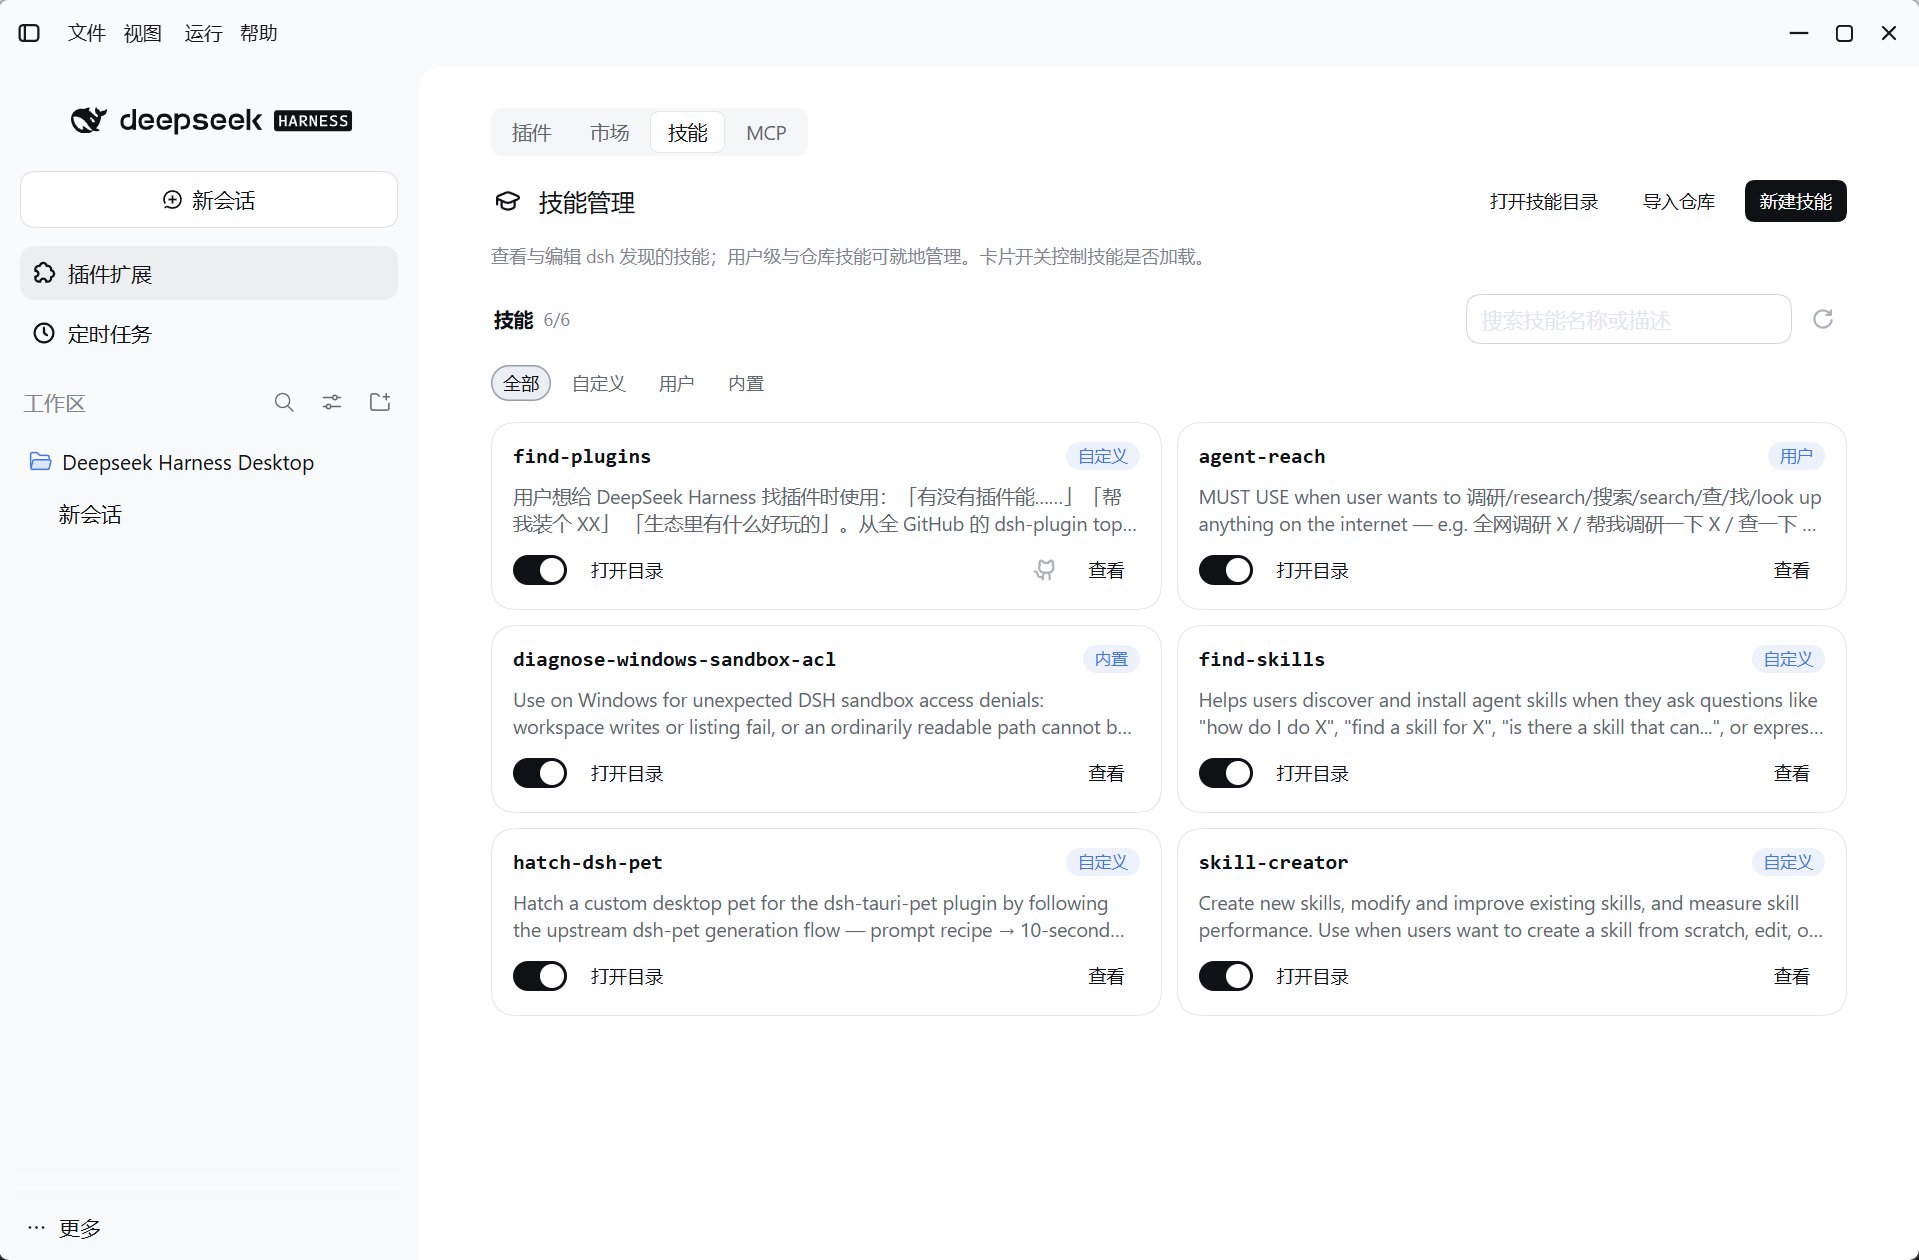This screenshot has height=1260, width=1919.
Task: Toggle the skill-creator skill off
Action: [x=1226, y=976]
